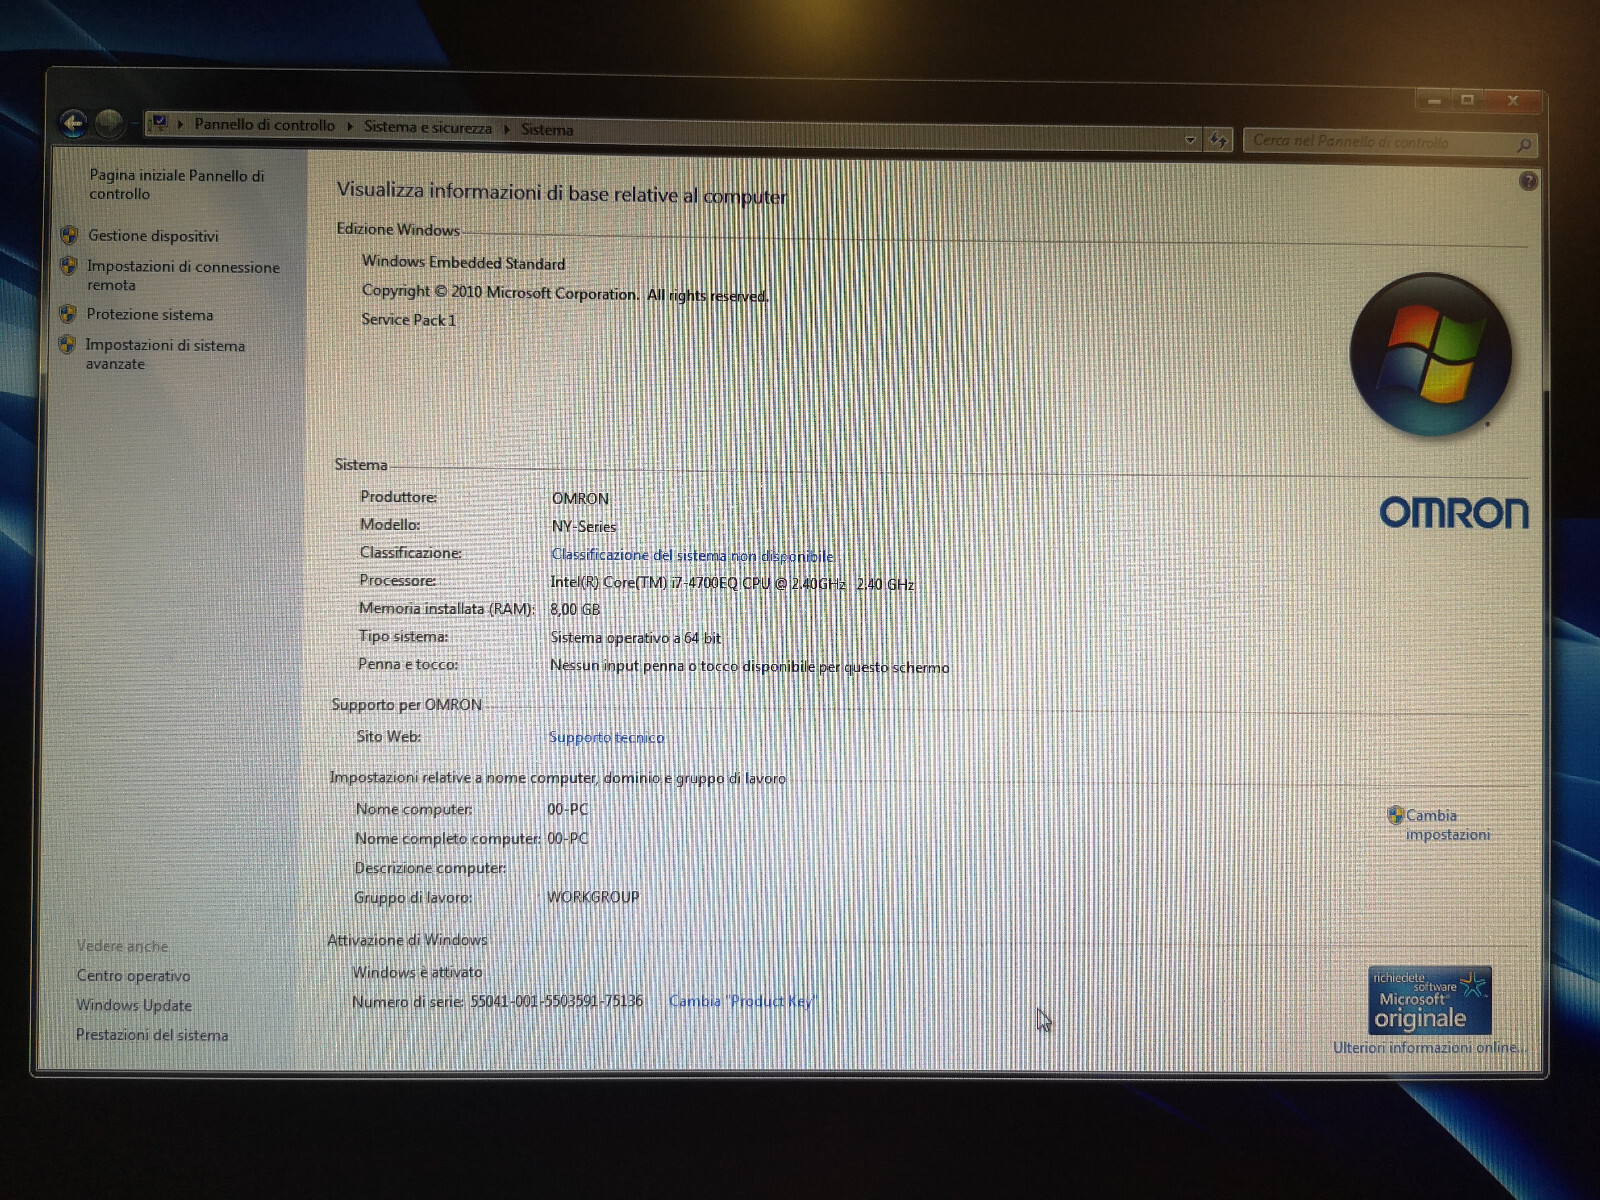Click Classificazione del sistema non disponibile link
Viewport: 1600px width, 1200px height.
point(692,555)
